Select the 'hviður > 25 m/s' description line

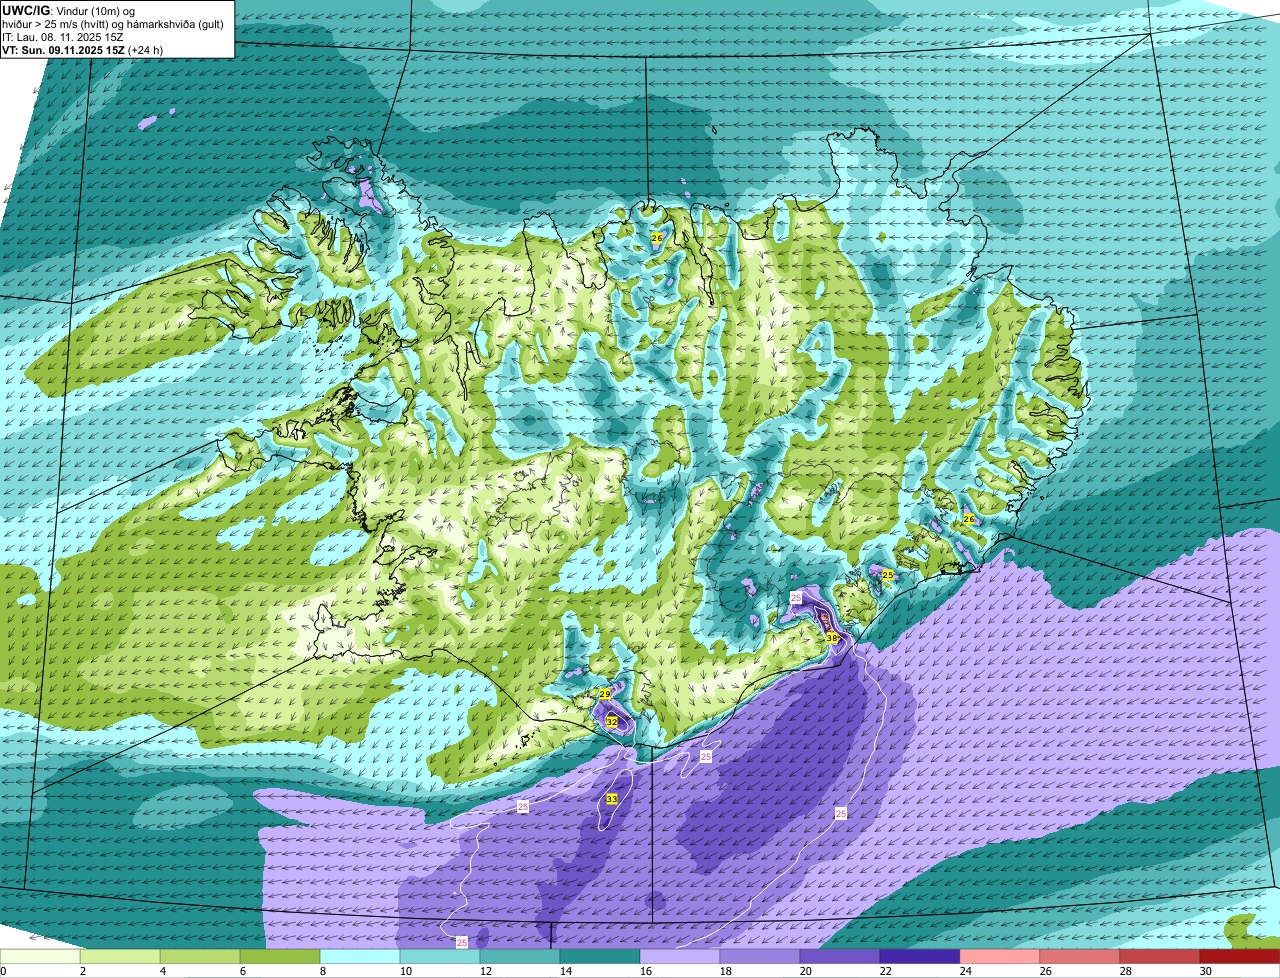[113, 23]
